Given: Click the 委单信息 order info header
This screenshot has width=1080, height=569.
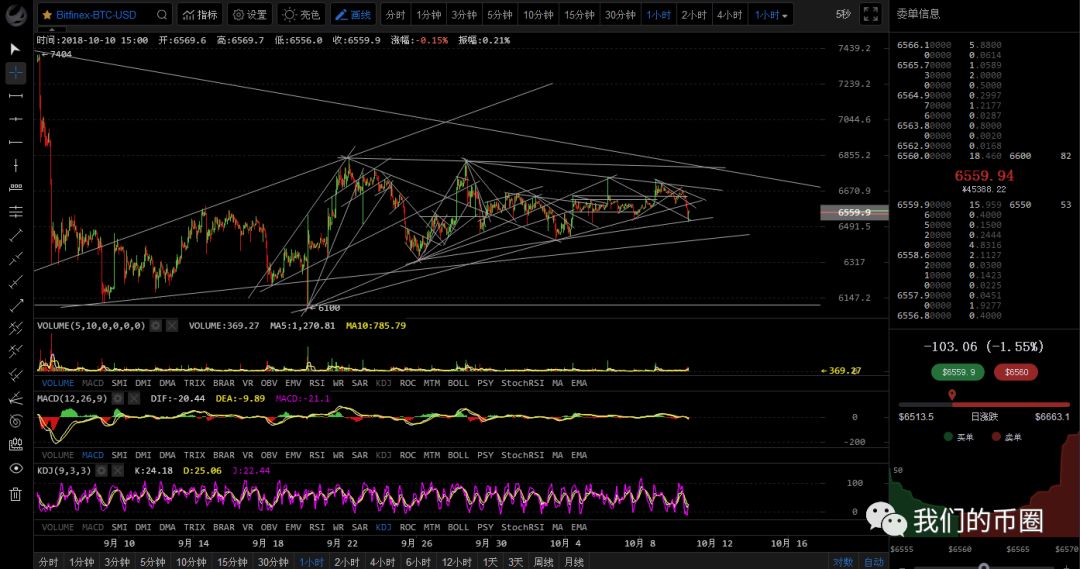Looking at the screenshot, I should click(918, 14).
